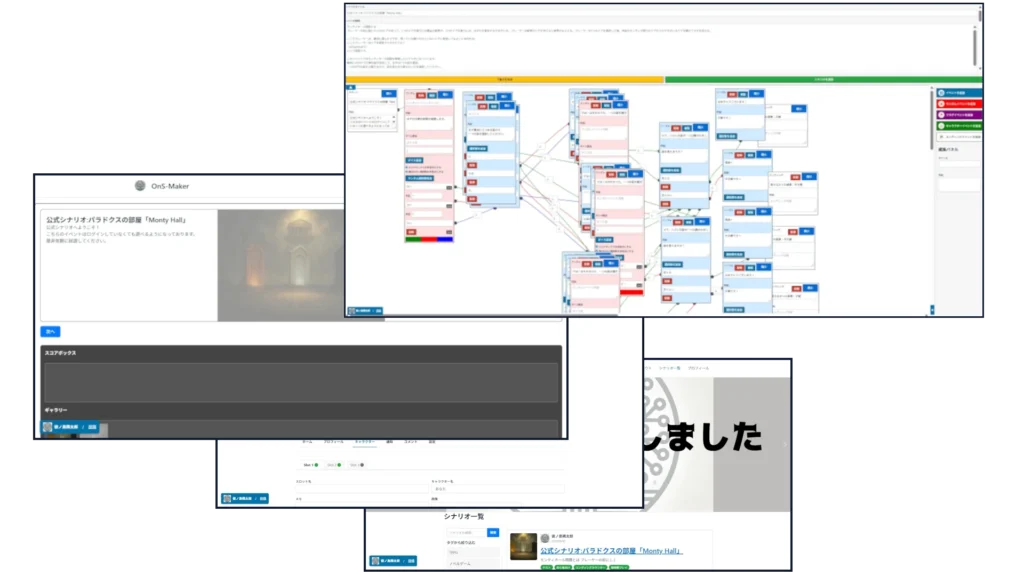Click the scenario author avatar icon
Image resolution: width=1024 pixels, height=576 pixels.
point(545,538)
